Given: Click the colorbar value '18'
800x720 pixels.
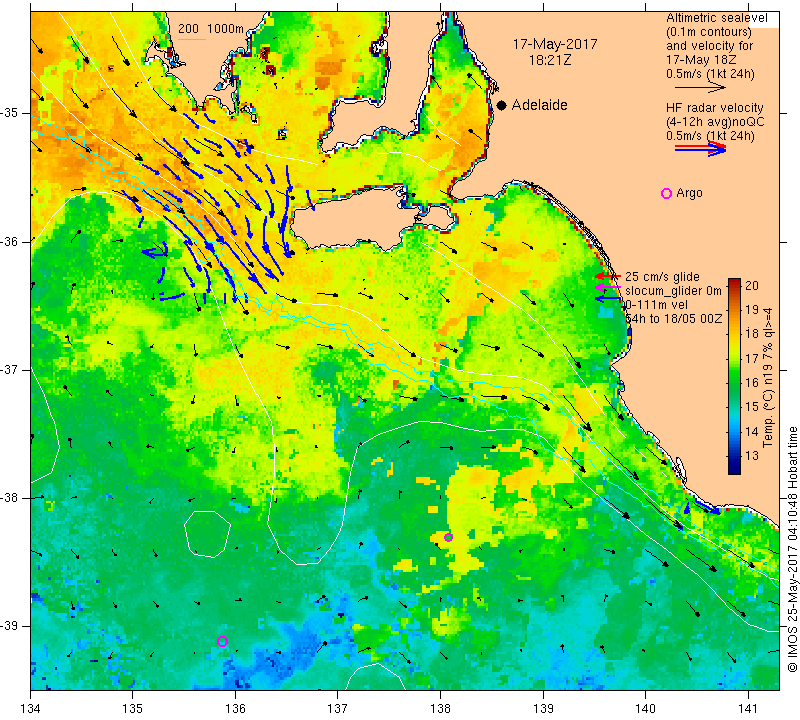Looking at the screenshot, I should coord(752,334).
